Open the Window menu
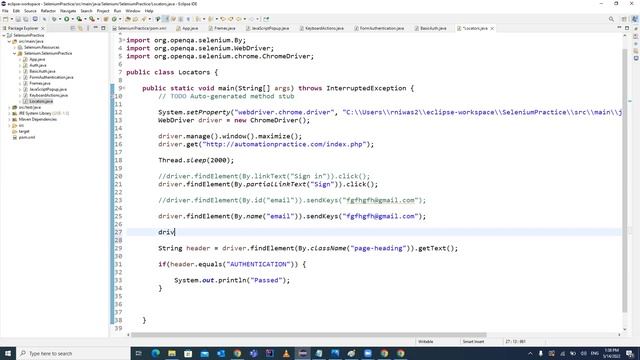The width and height of the screenshot is (640, 360). coord(133,11)
